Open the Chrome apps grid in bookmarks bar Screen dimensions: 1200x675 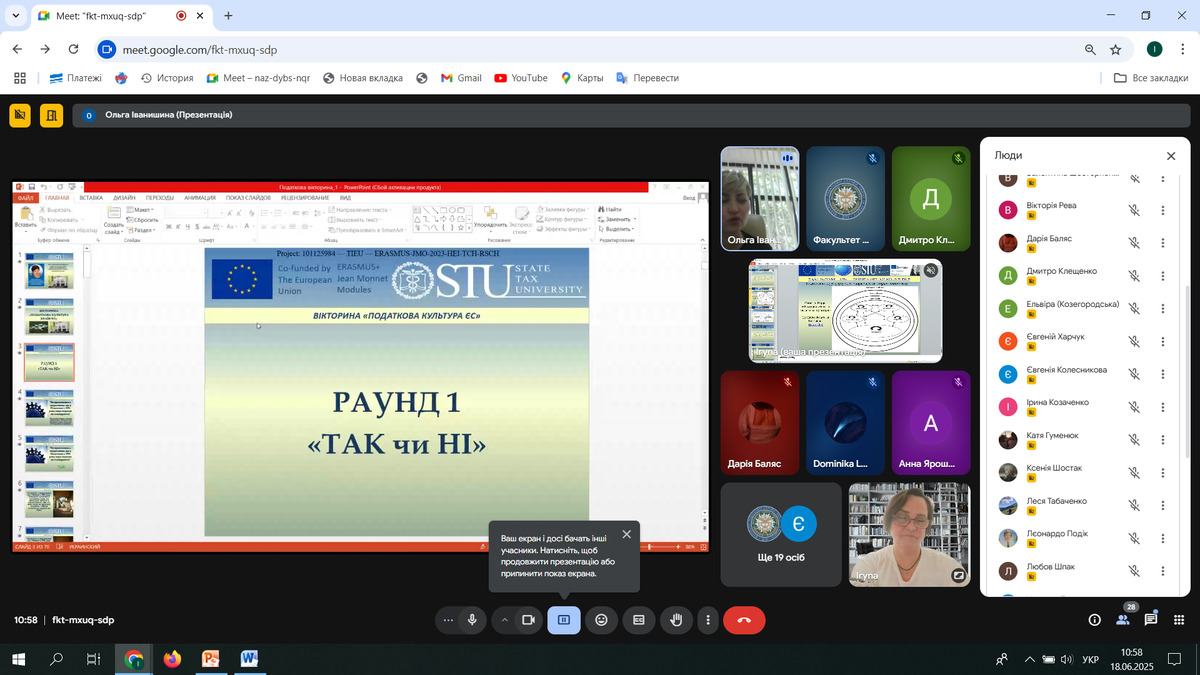pyautogui.click(x=19, y=78)
